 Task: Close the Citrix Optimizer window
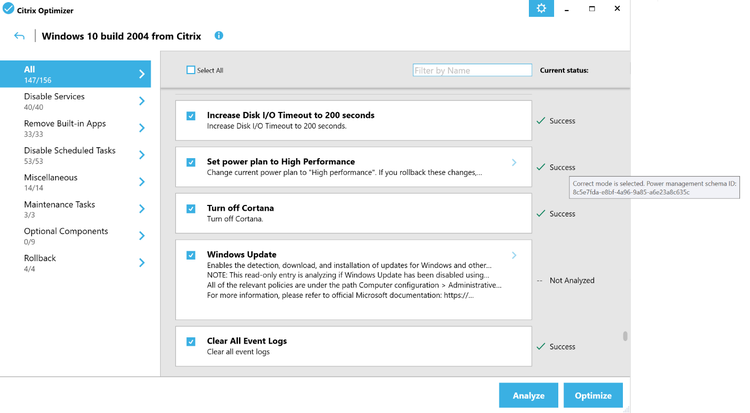point(617,9)
